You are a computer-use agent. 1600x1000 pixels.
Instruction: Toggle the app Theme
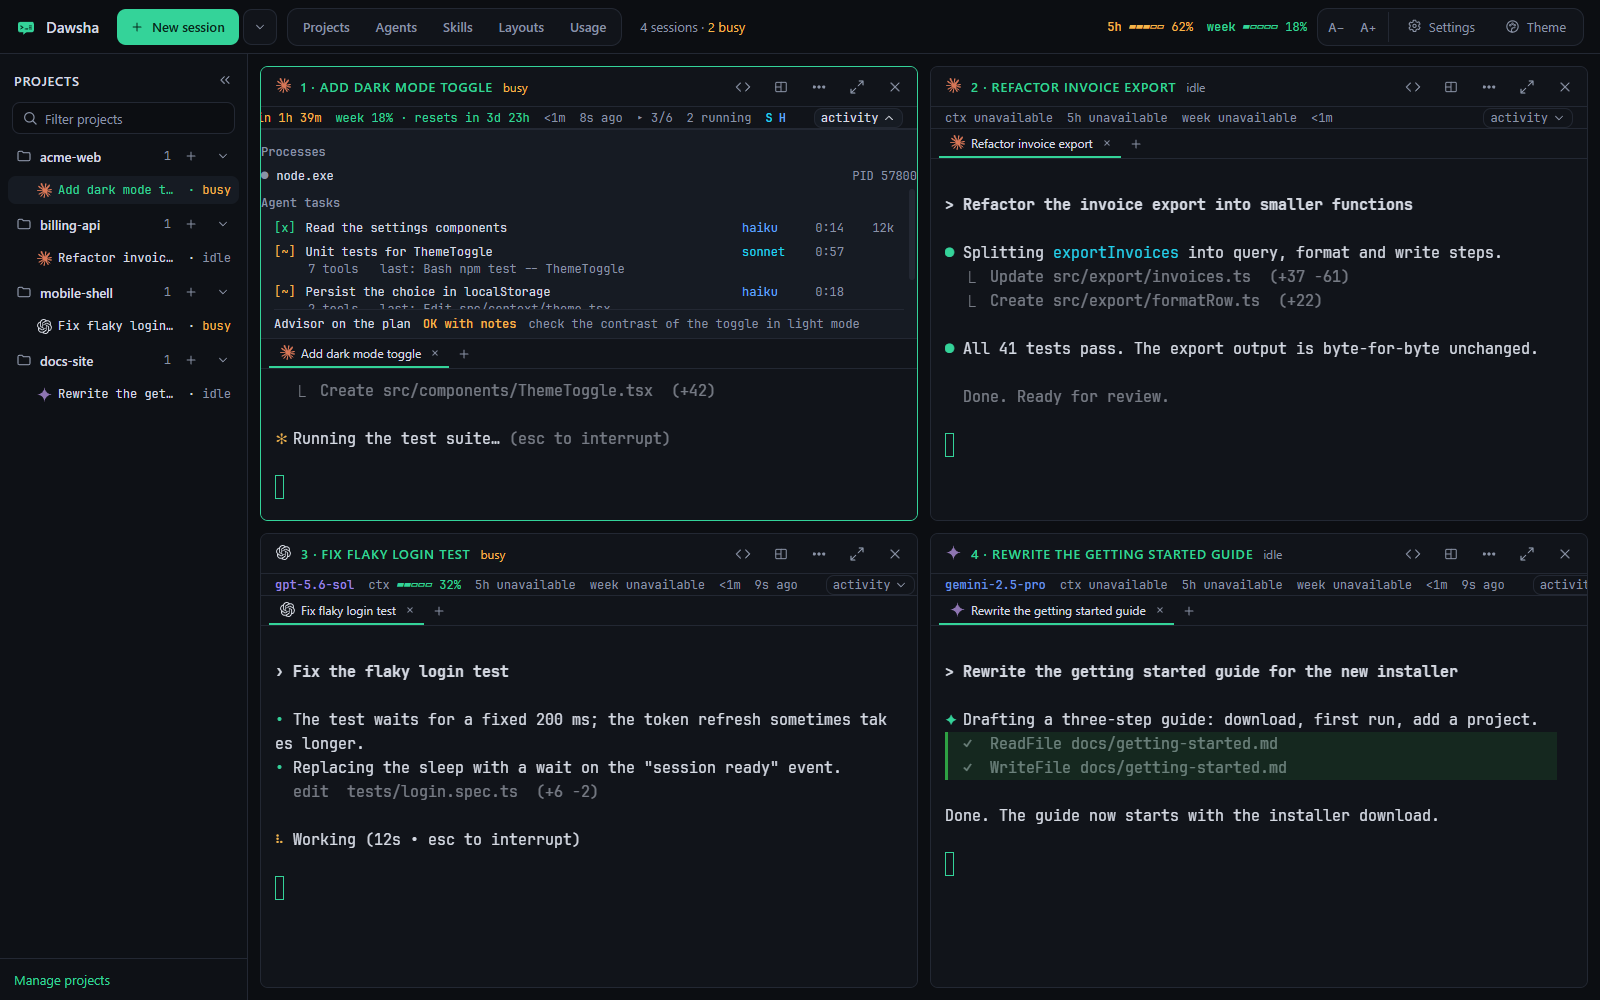[1536, 28]
